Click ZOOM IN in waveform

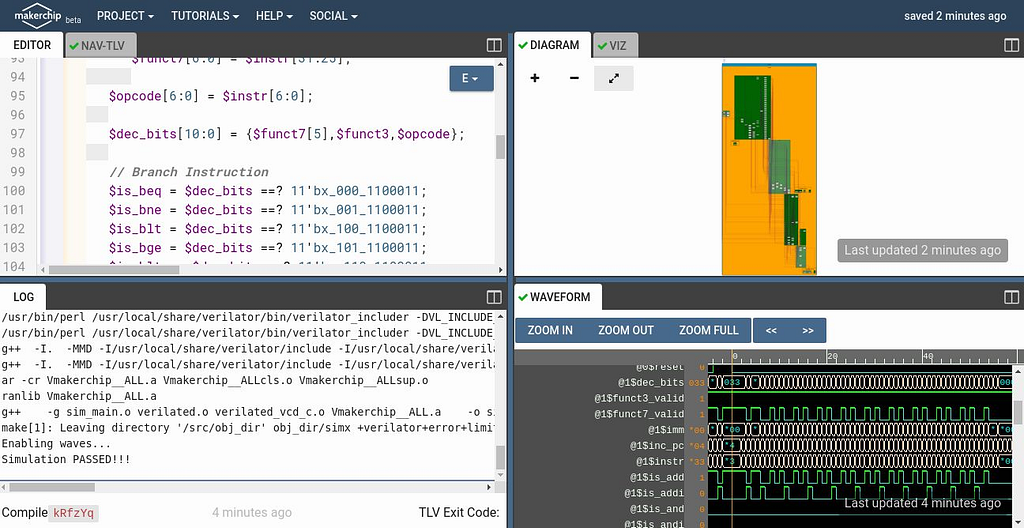(x=551, y=330)
